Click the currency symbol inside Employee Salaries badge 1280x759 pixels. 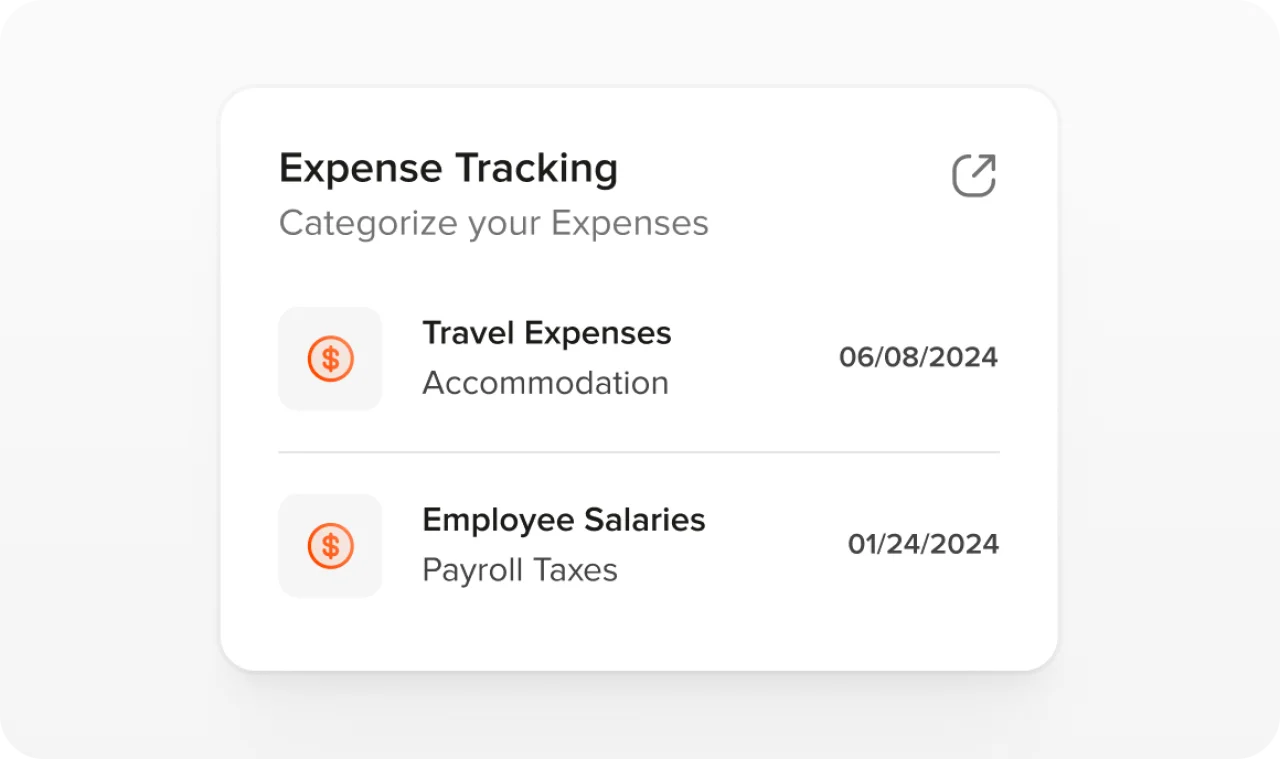[x=330, y=545]
